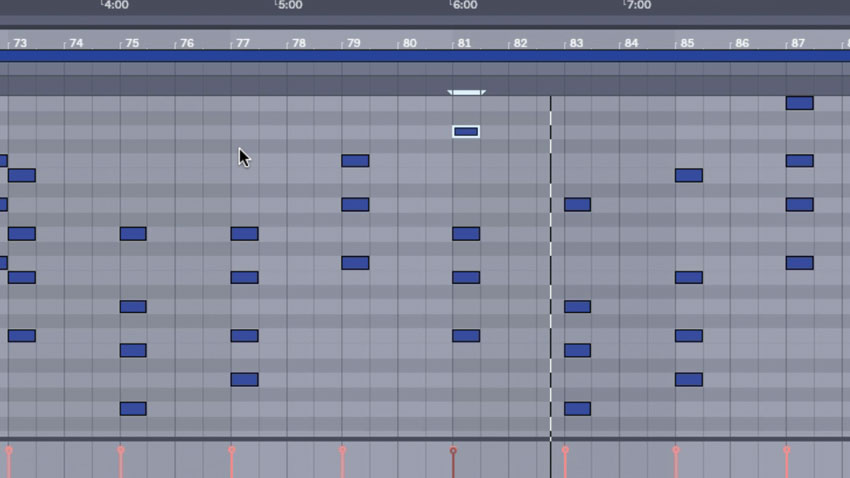Click the velocity marker at bar 85
850x478 pixels.
tap(675, 450)
